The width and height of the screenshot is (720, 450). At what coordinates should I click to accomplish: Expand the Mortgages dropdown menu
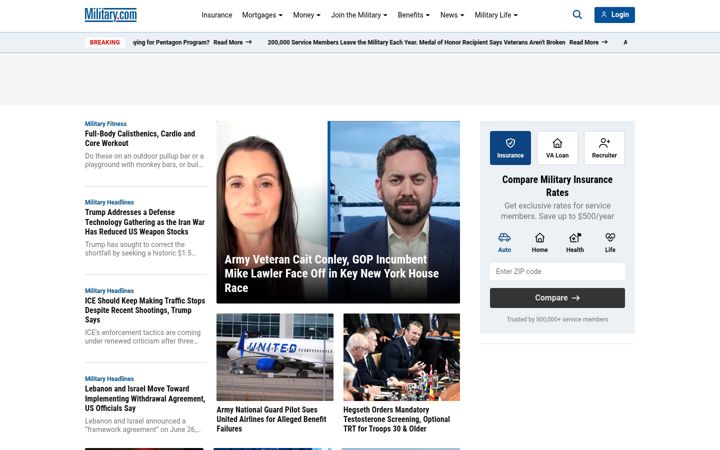262,15
